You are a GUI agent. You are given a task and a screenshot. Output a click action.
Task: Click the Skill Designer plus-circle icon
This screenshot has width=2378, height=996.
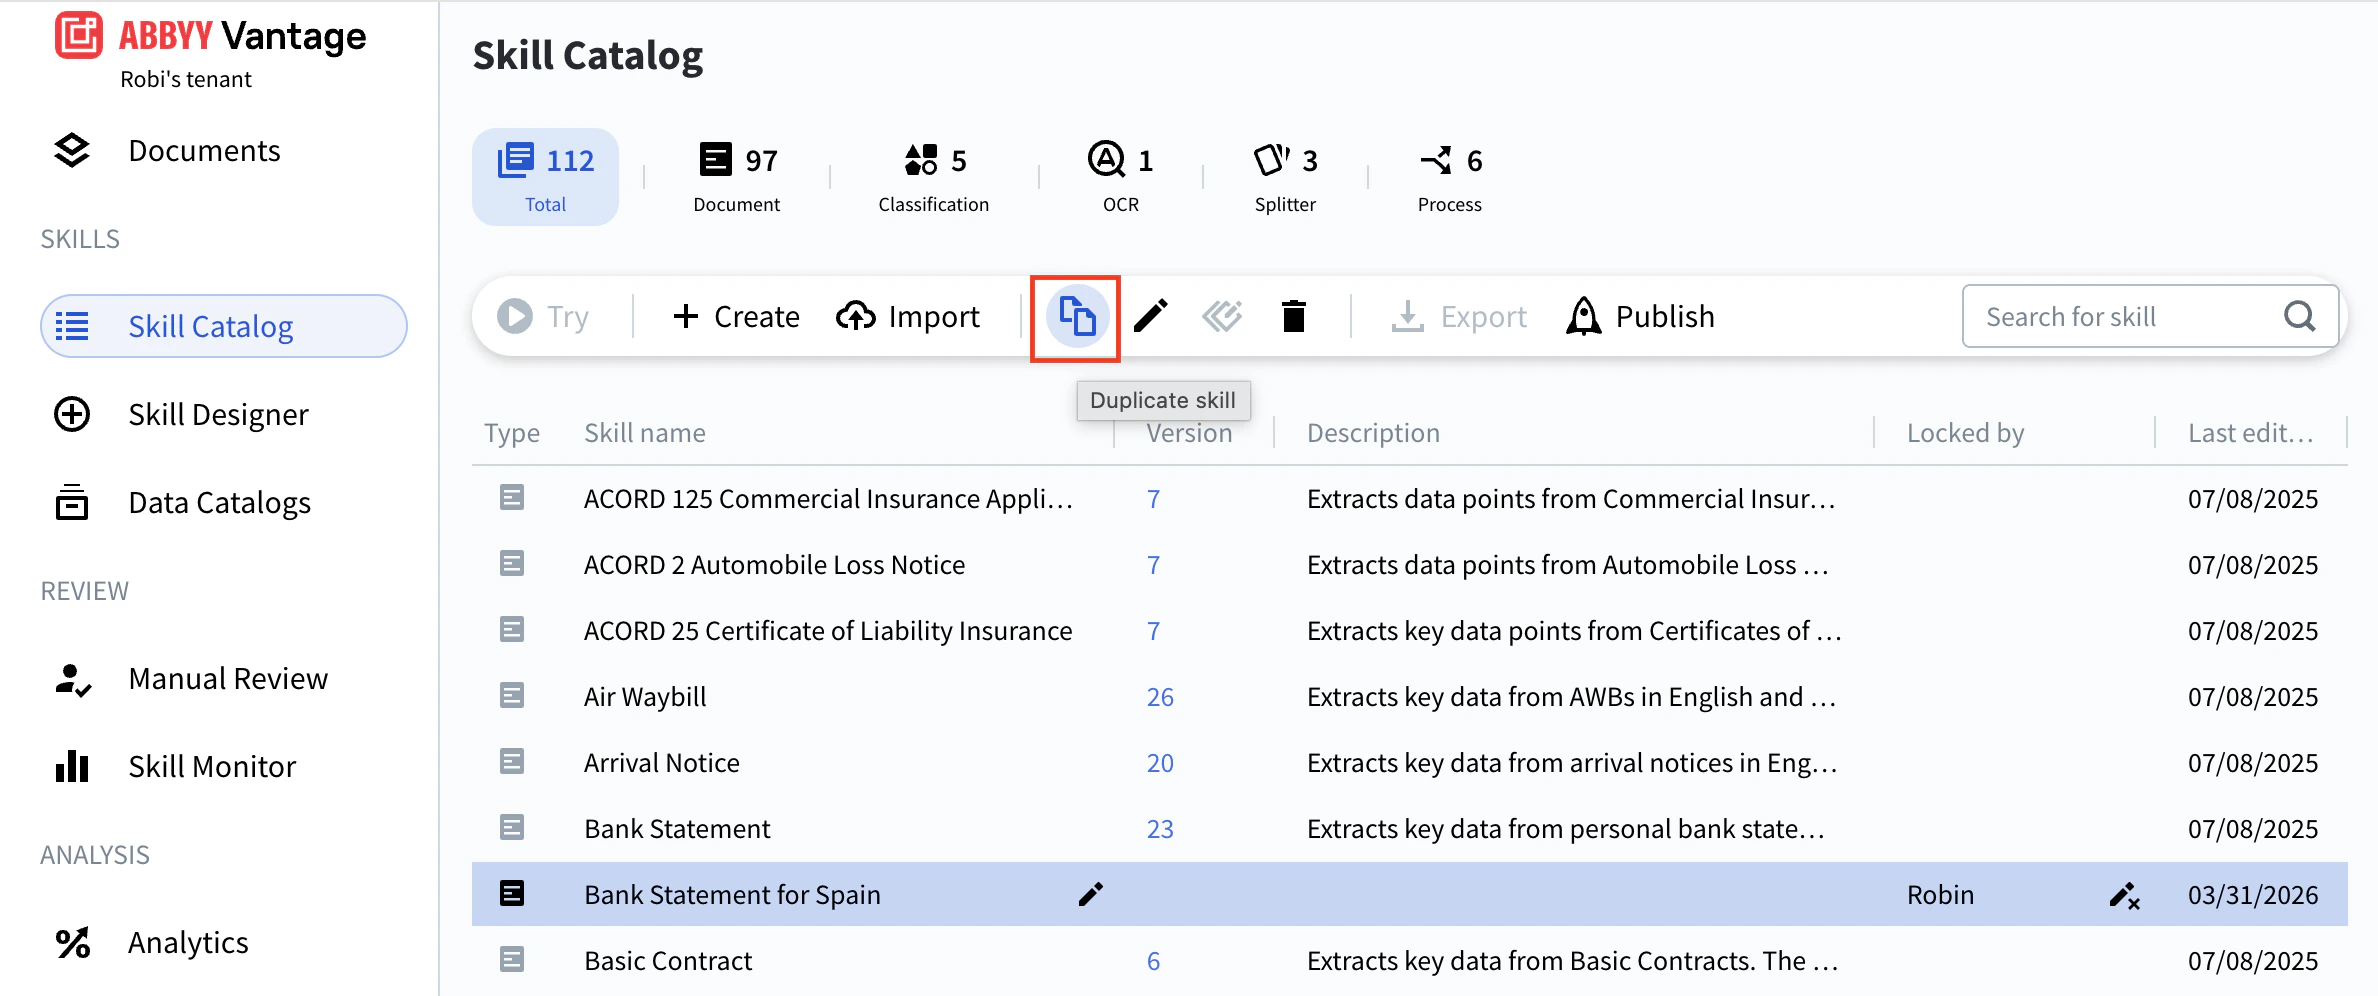[x=72, y=414]
